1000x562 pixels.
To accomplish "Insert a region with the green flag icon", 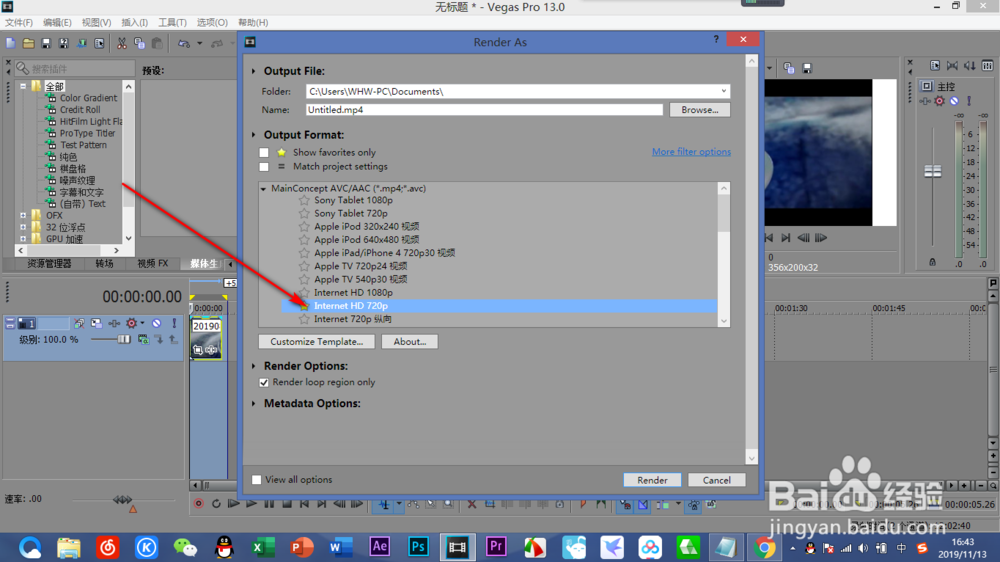I will 601,504.
